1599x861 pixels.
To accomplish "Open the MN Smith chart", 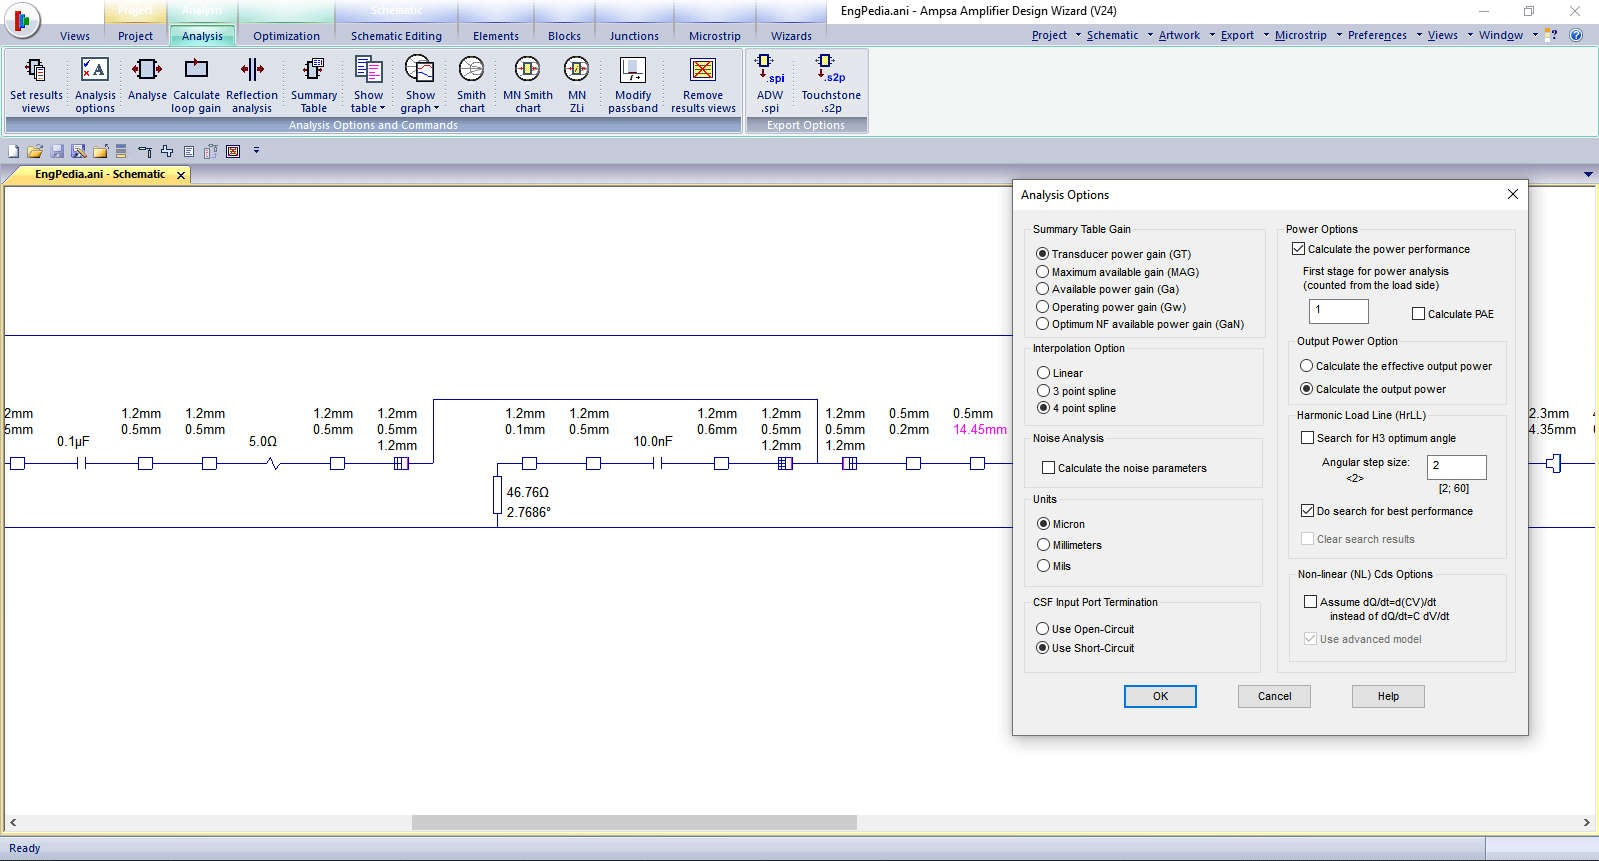I will click(x=527, y=83).
